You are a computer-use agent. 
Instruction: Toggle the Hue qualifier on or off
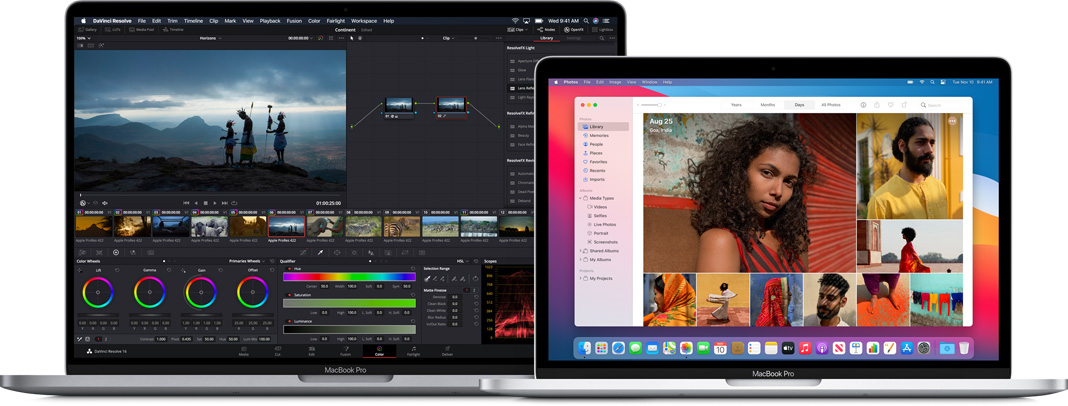coord(288,268)
